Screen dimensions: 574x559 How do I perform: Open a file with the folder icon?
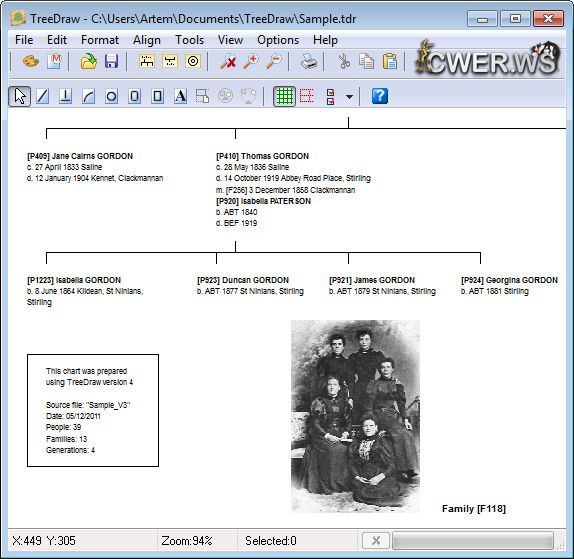tap(89, 61)
